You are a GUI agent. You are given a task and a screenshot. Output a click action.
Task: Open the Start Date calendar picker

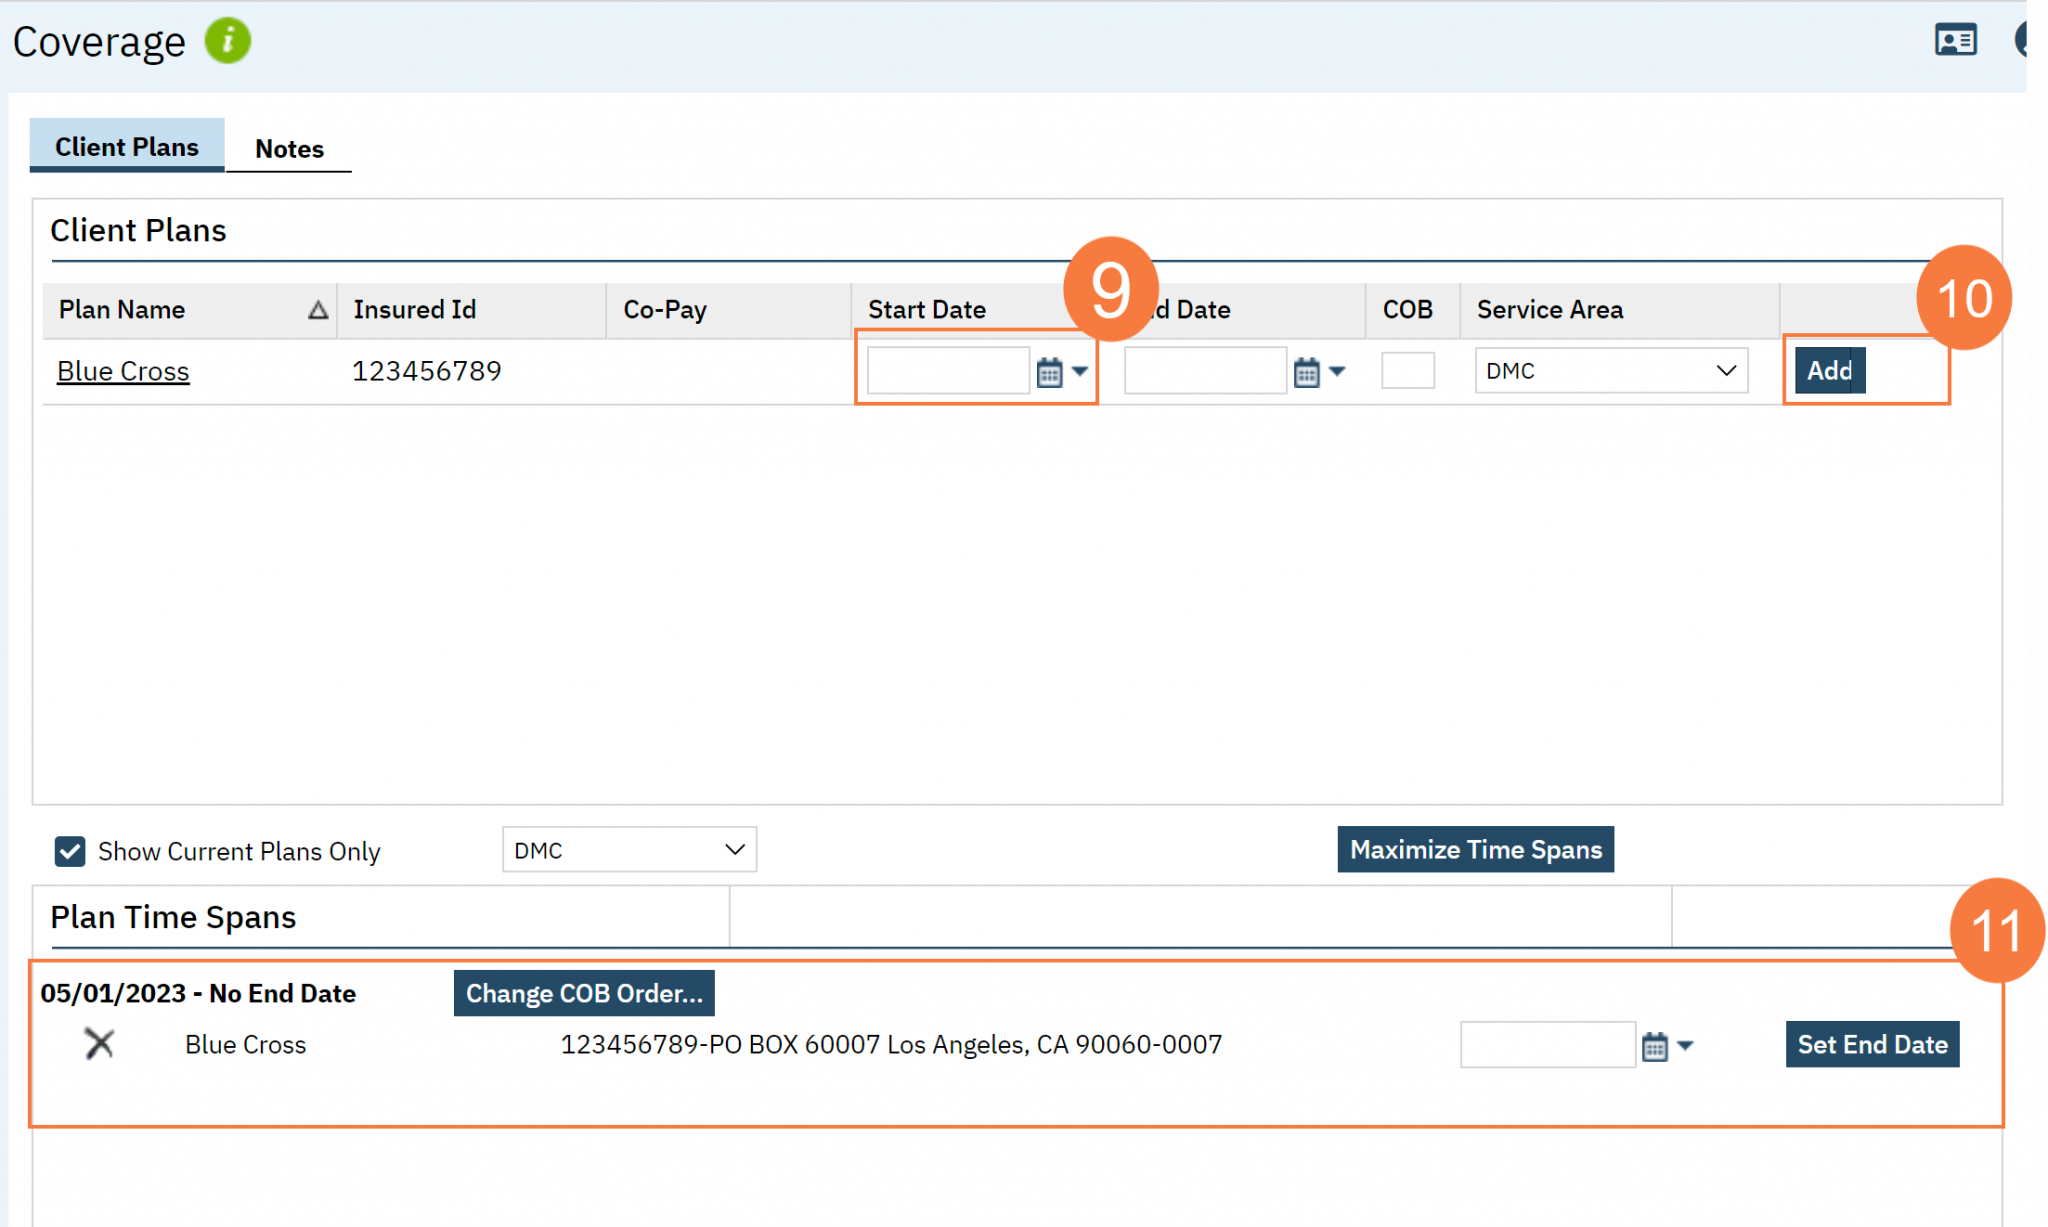[1049, 372]
